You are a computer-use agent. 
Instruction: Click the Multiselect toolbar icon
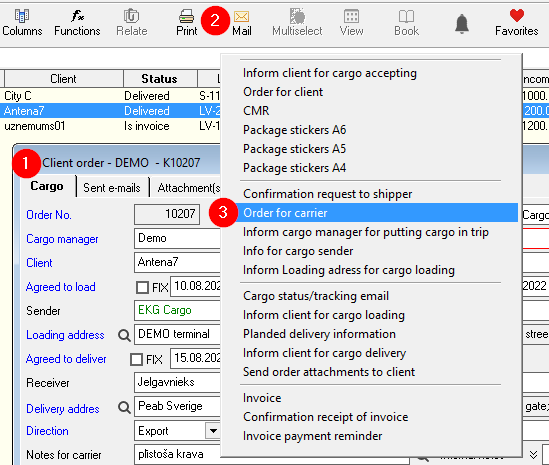297,16
